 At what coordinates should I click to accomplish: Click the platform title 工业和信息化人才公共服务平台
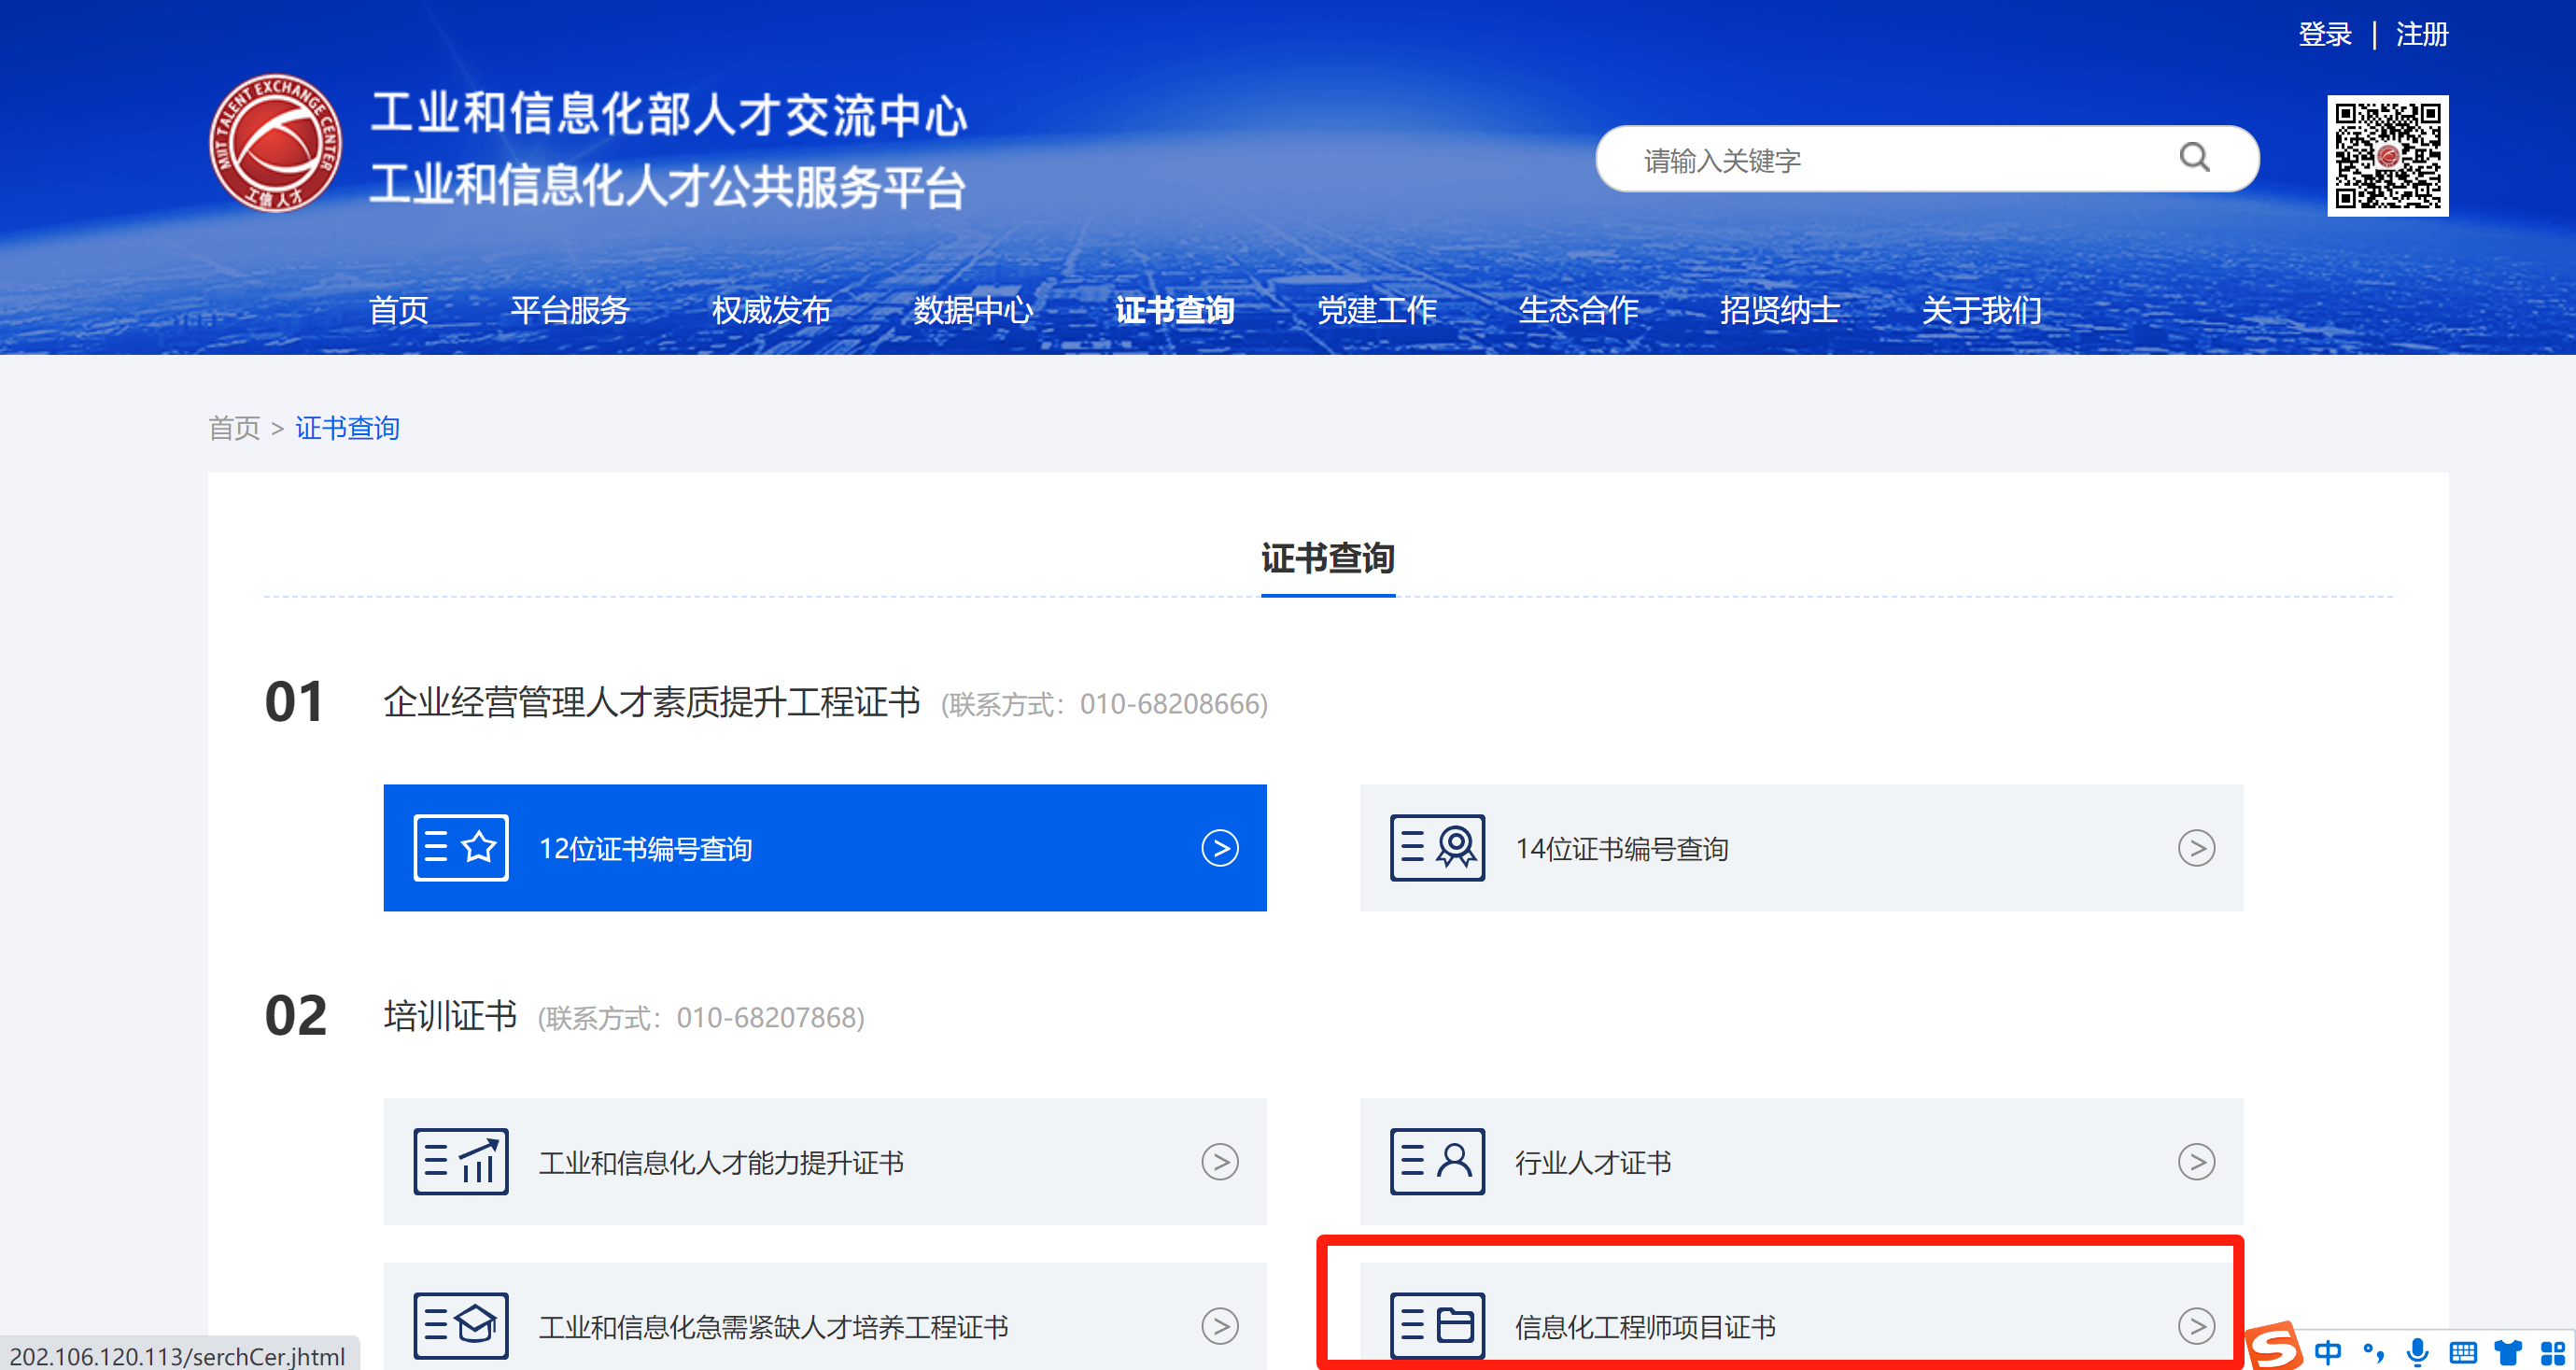tap(667, 186)
